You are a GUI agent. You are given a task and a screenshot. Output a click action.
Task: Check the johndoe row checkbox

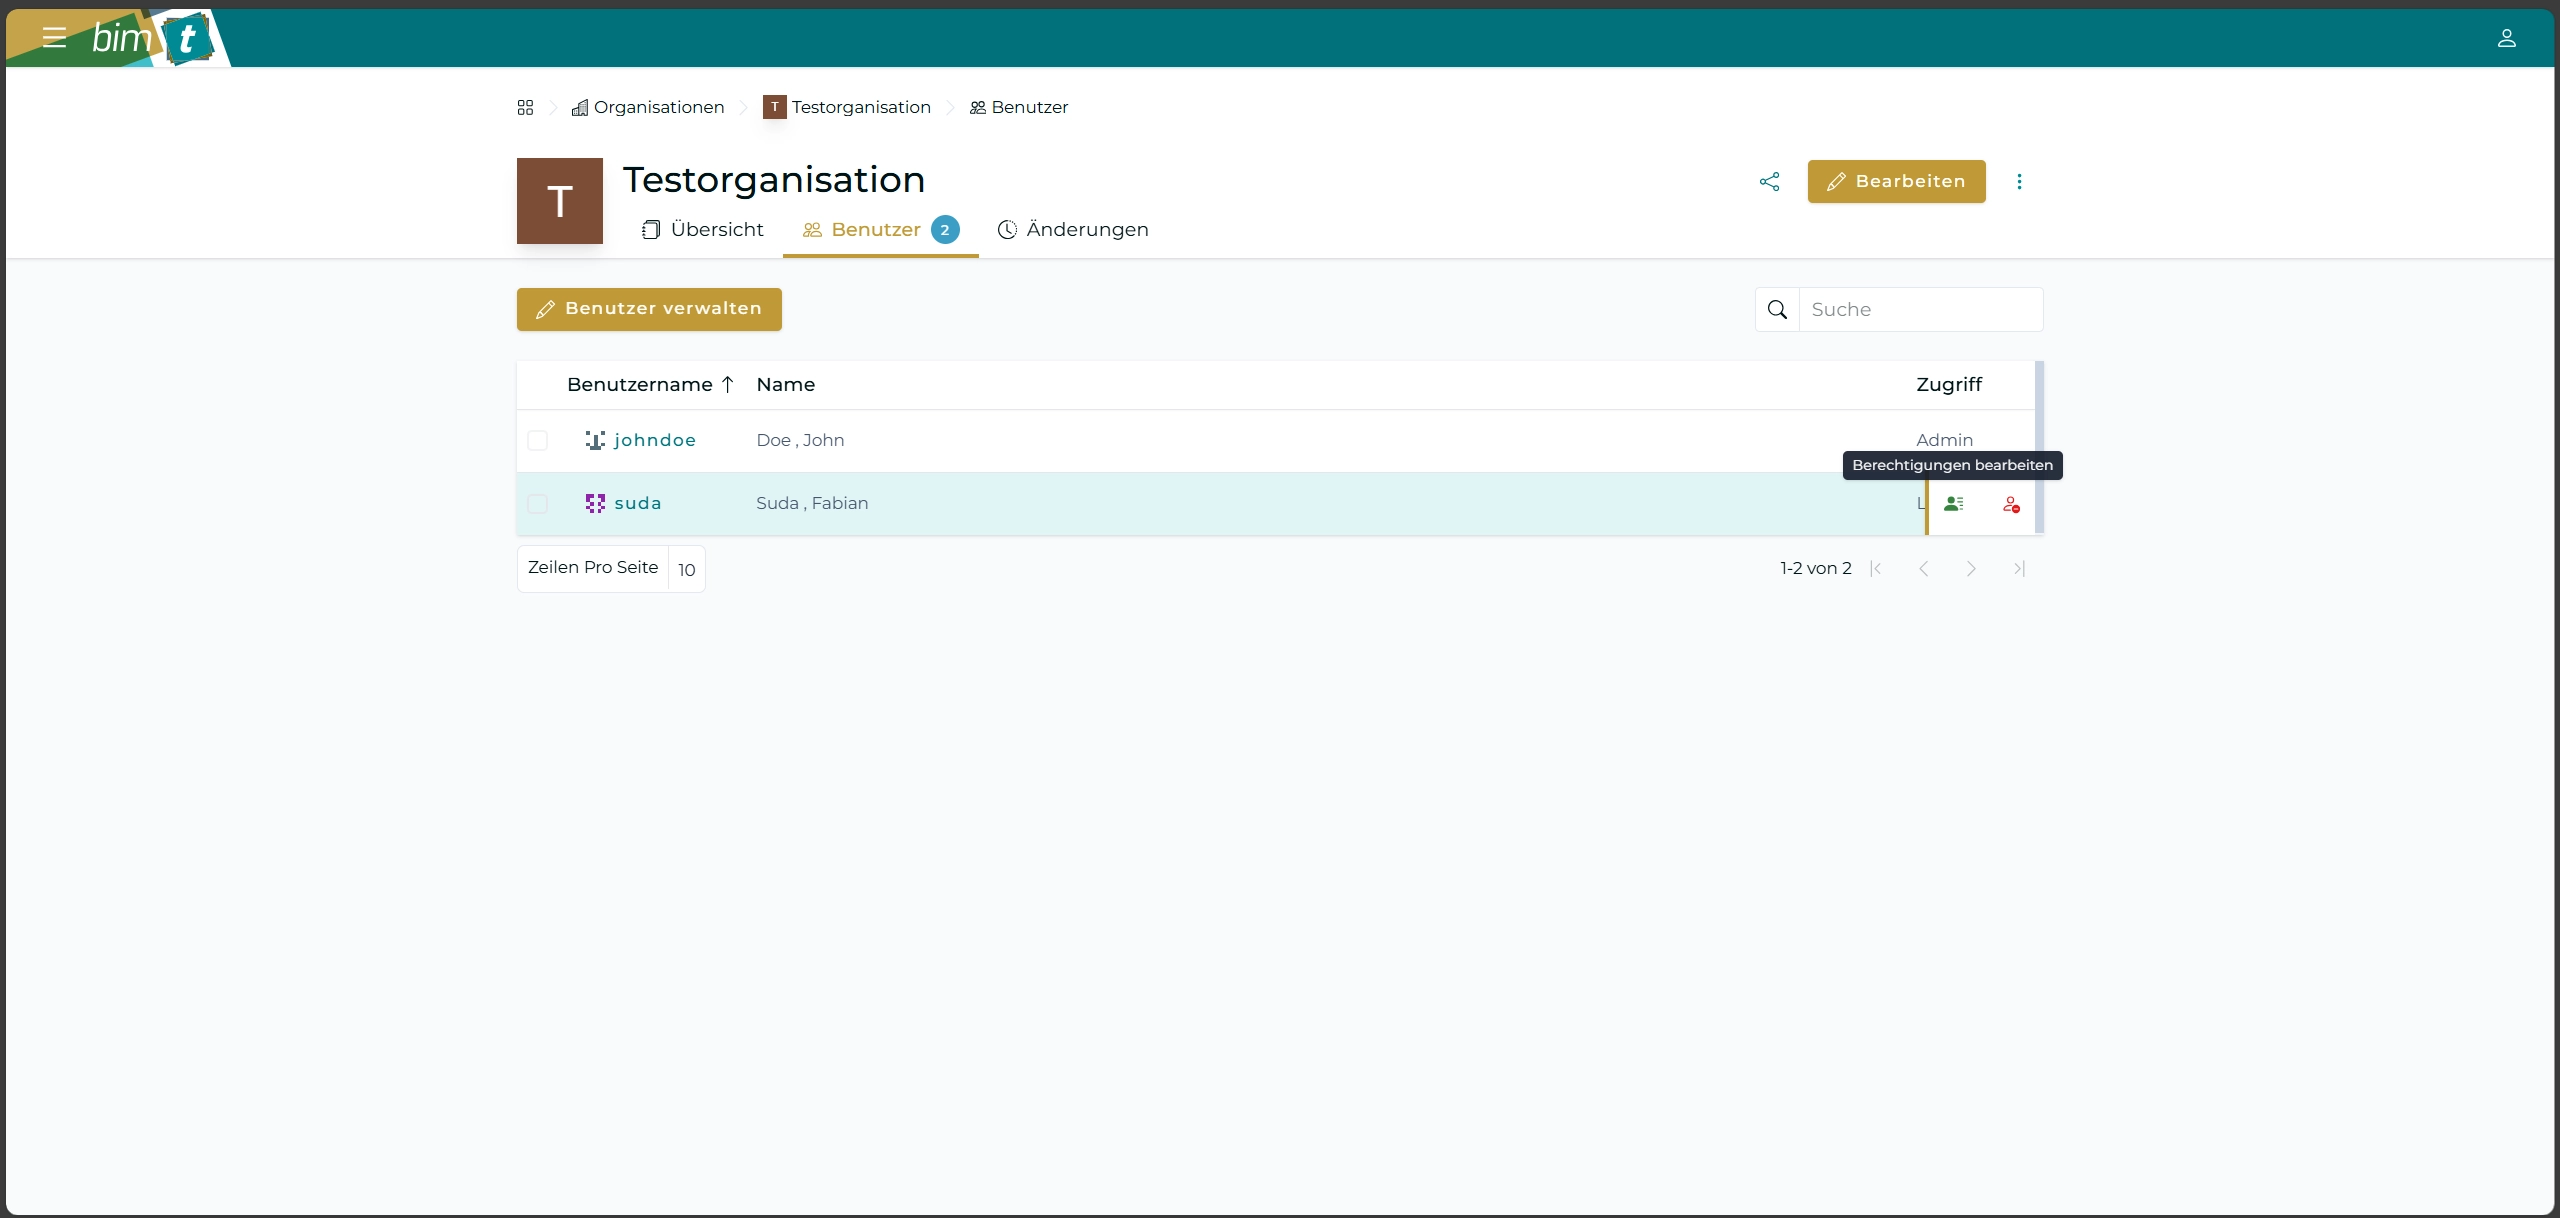(x=538, y=440)
